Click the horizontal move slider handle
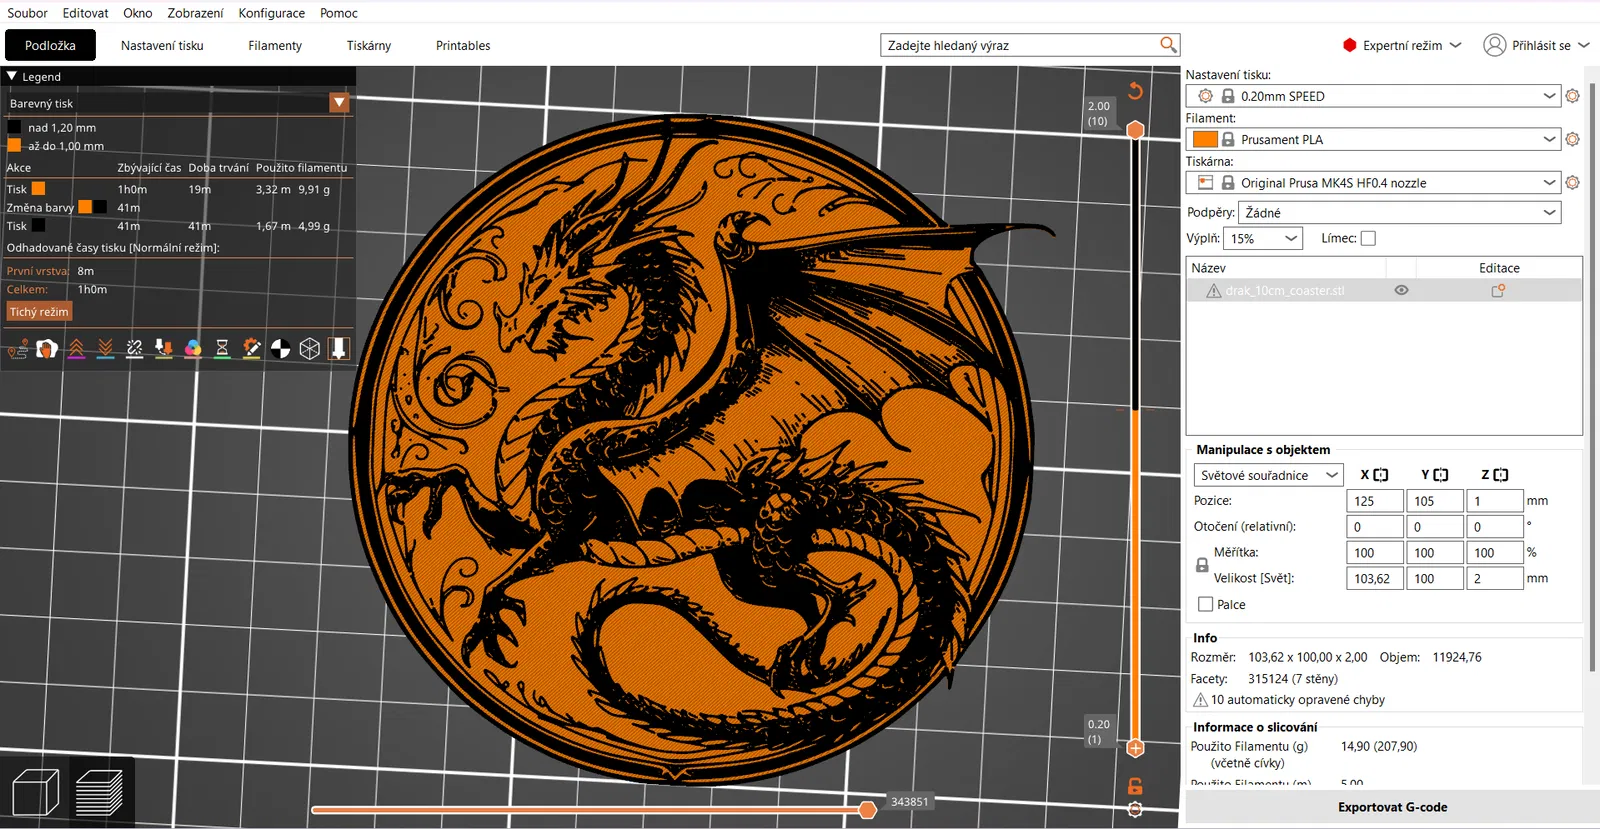Image resolution: width=1600 pixels, height=829 pixels. click(x=867, y=809)
